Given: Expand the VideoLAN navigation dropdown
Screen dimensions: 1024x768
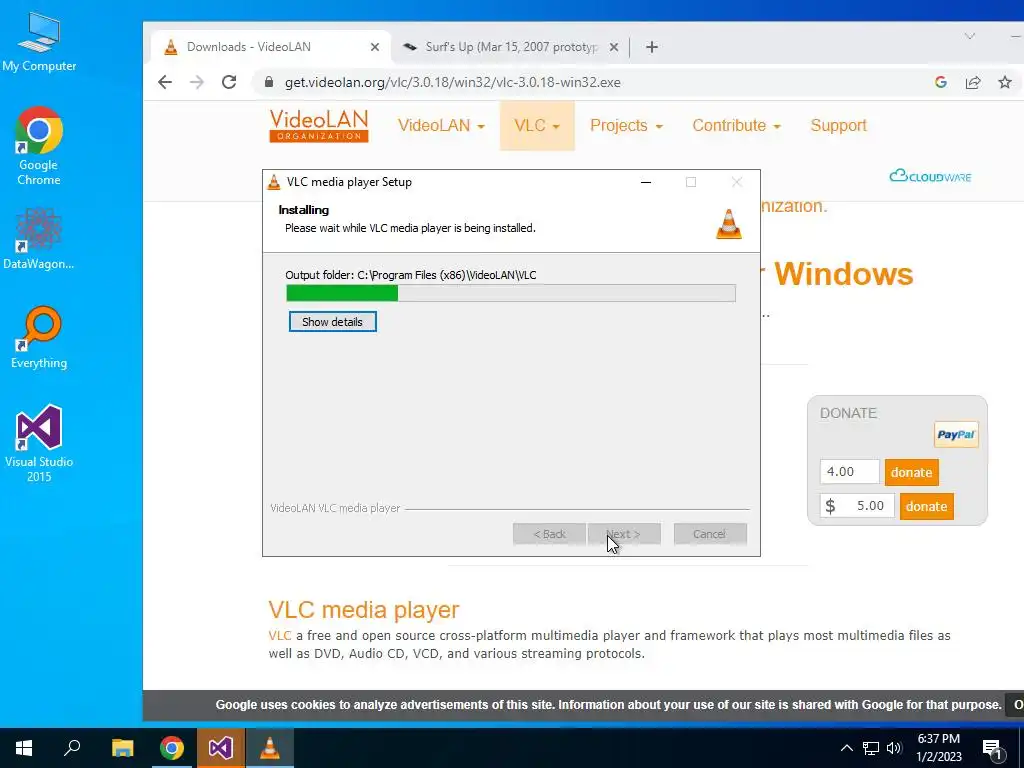Looking at the screenshot, I should tap(441, 125).
